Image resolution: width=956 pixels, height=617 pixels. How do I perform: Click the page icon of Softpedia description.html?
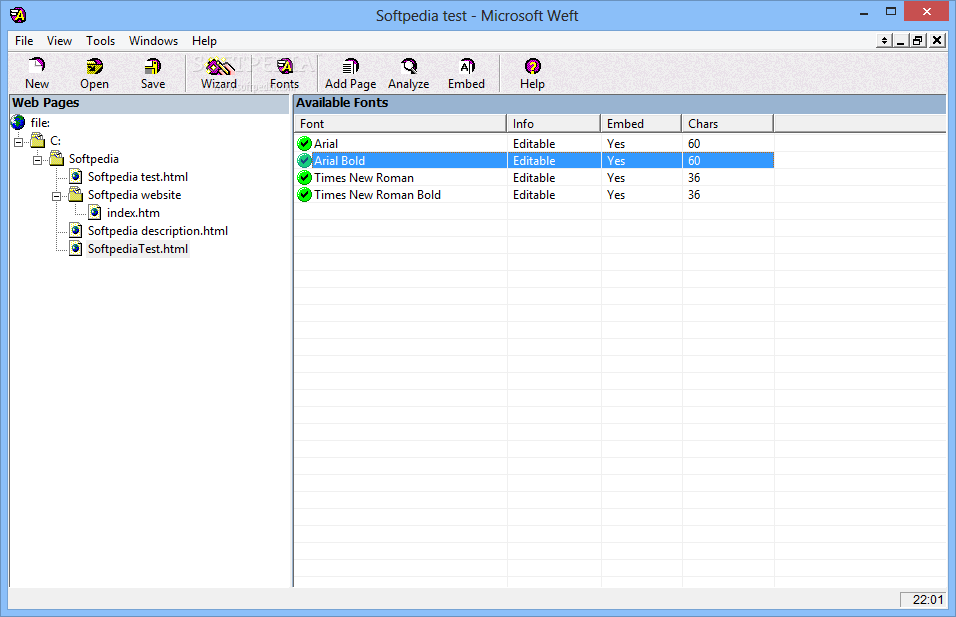pyautogui.click(x=76, y=230)
